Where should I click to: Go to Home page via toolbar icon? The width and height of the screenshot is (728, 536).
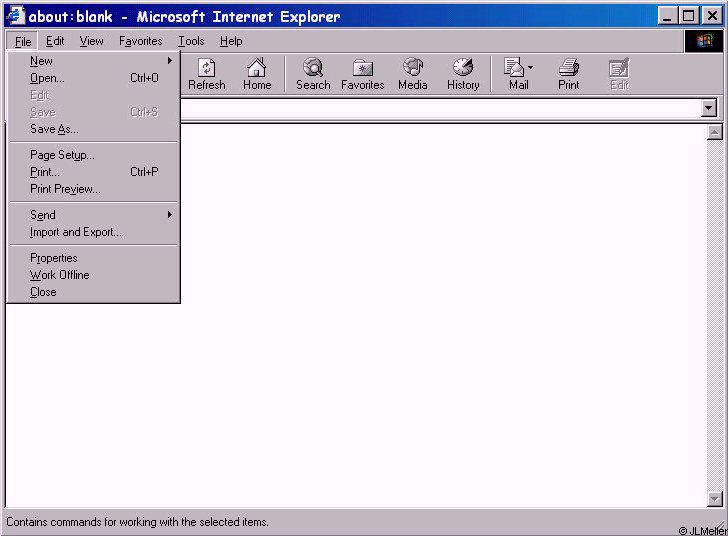coord(257,74)
